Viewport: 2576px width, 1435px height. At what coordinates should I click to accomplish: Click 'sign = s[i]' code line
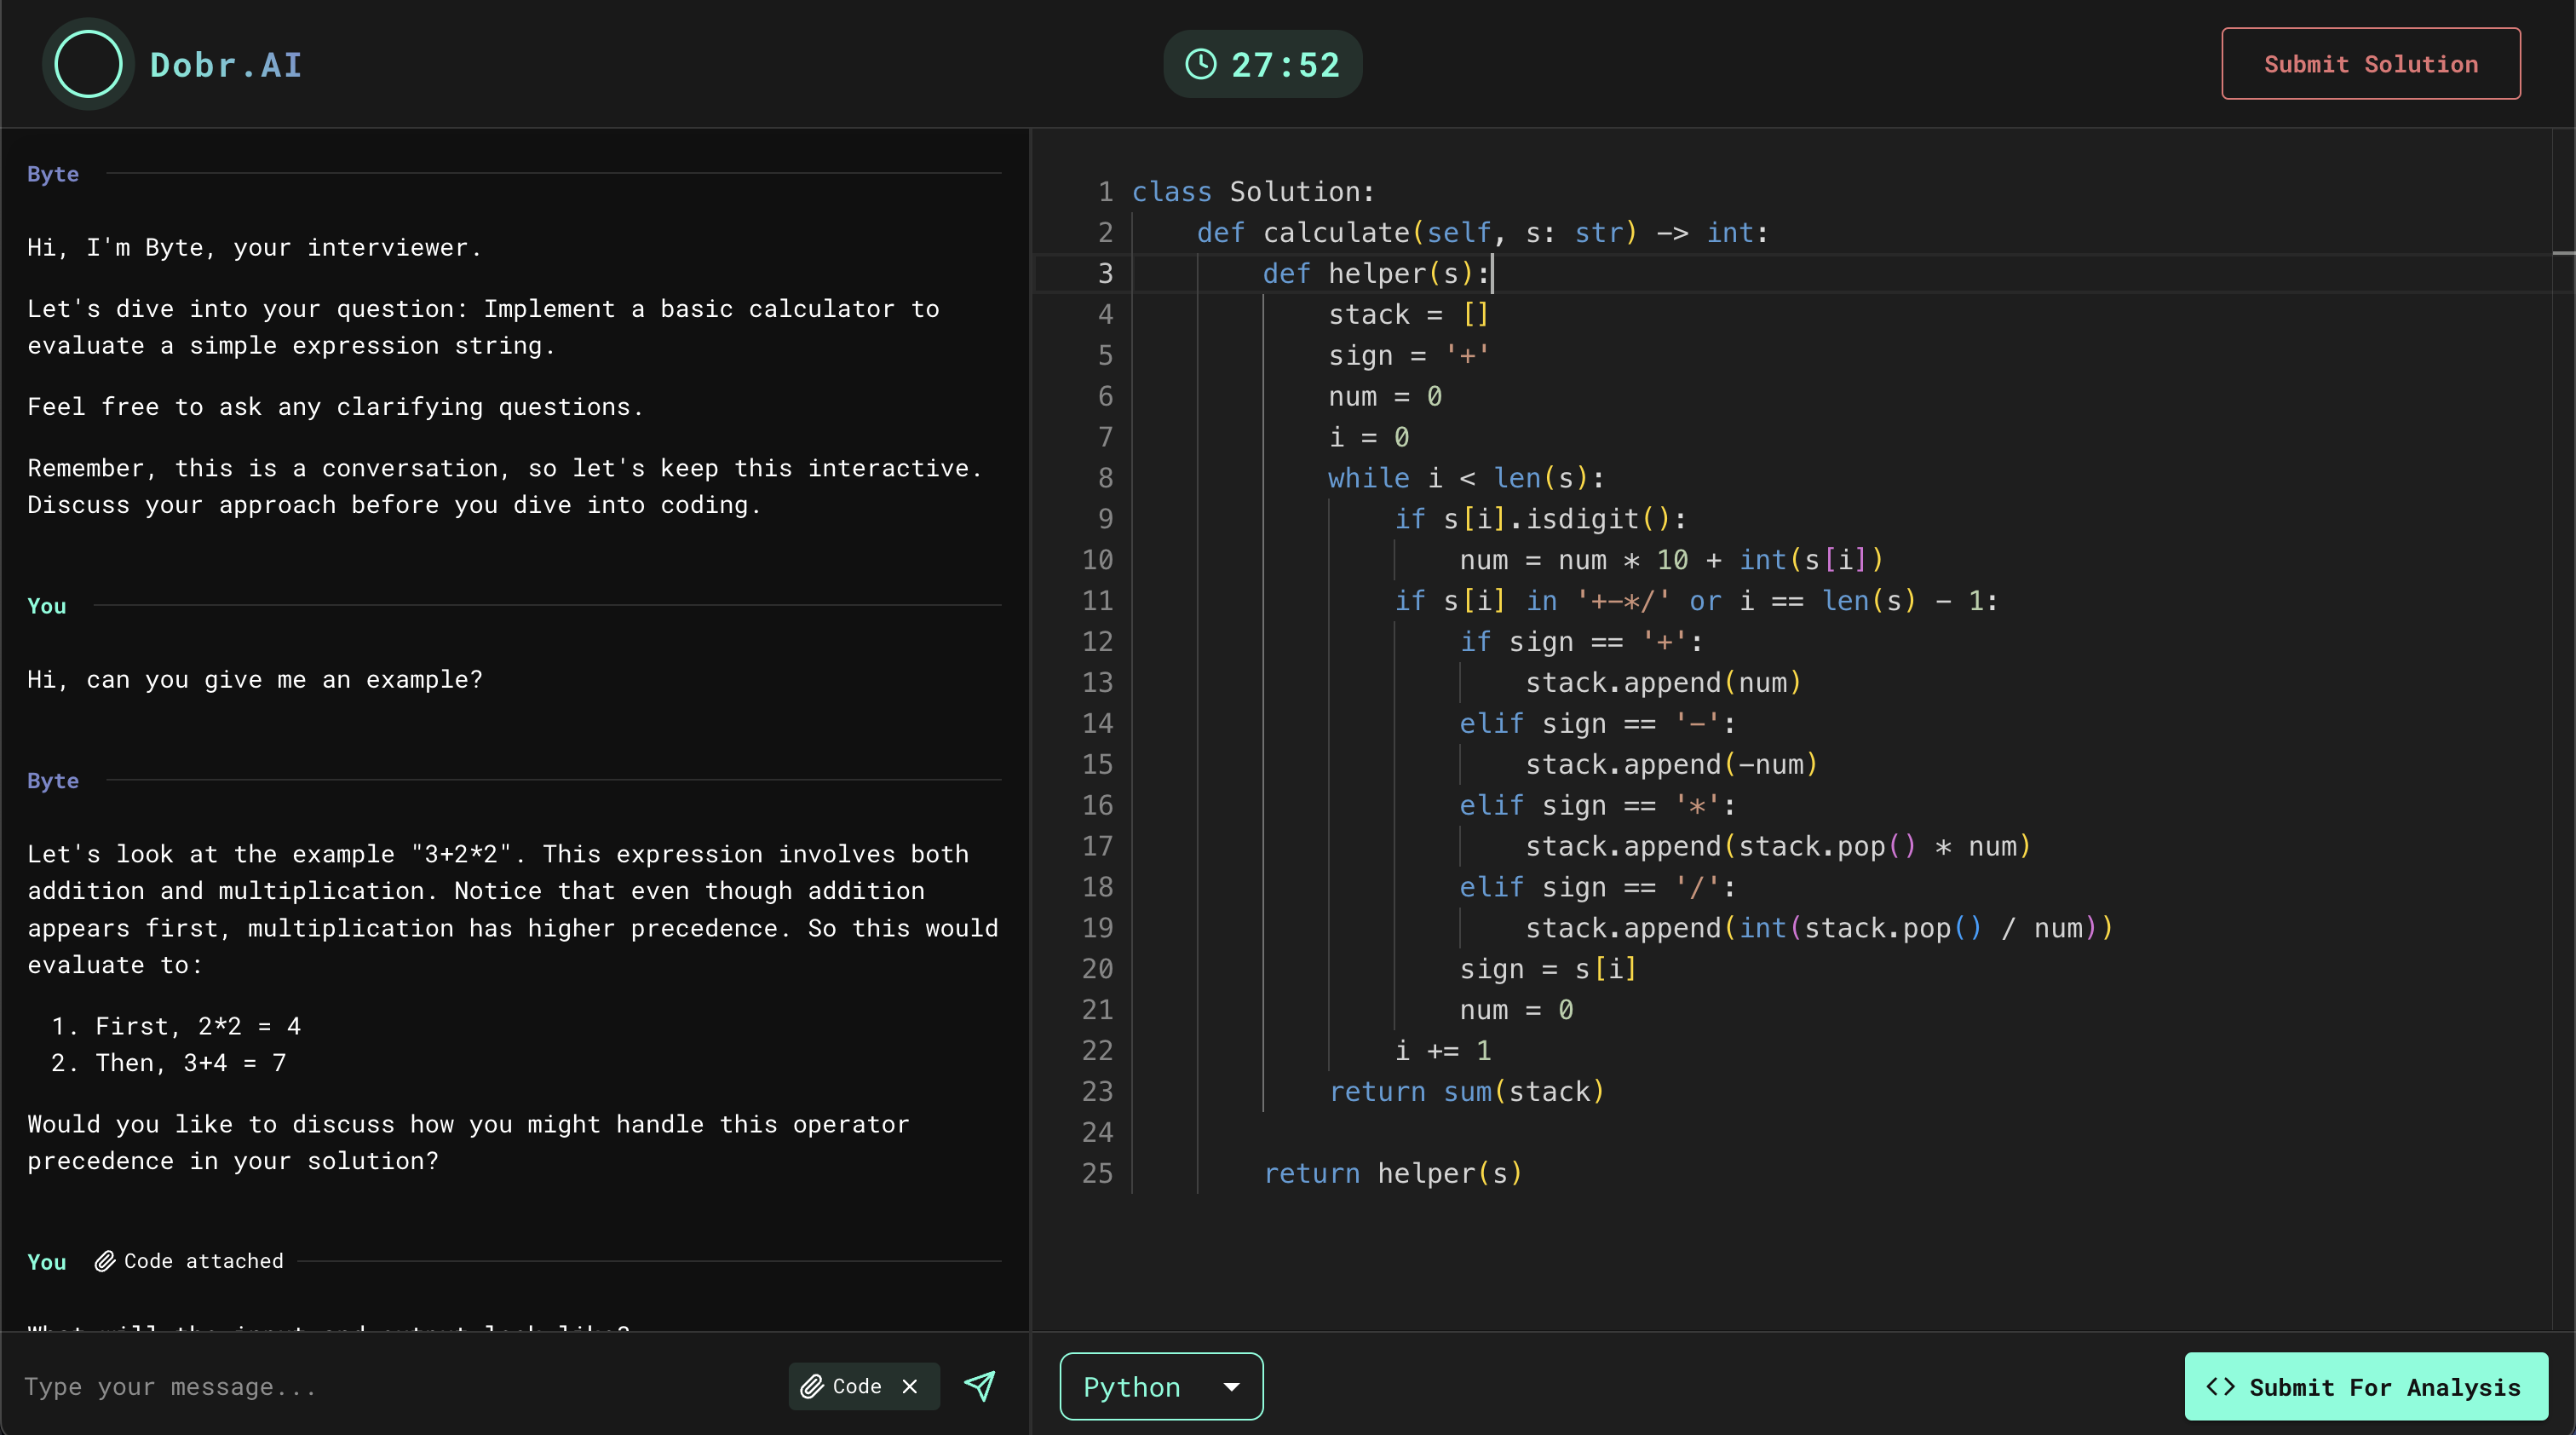pos(1548,969)
